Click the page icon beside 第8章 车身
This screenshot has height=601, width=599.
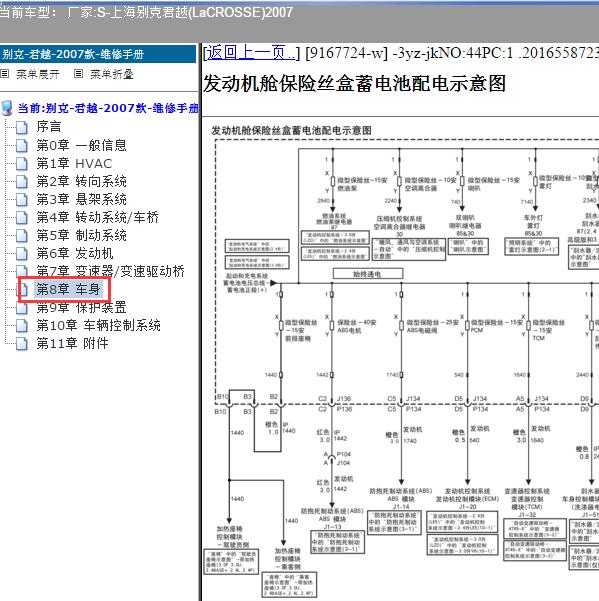point(23,289)
